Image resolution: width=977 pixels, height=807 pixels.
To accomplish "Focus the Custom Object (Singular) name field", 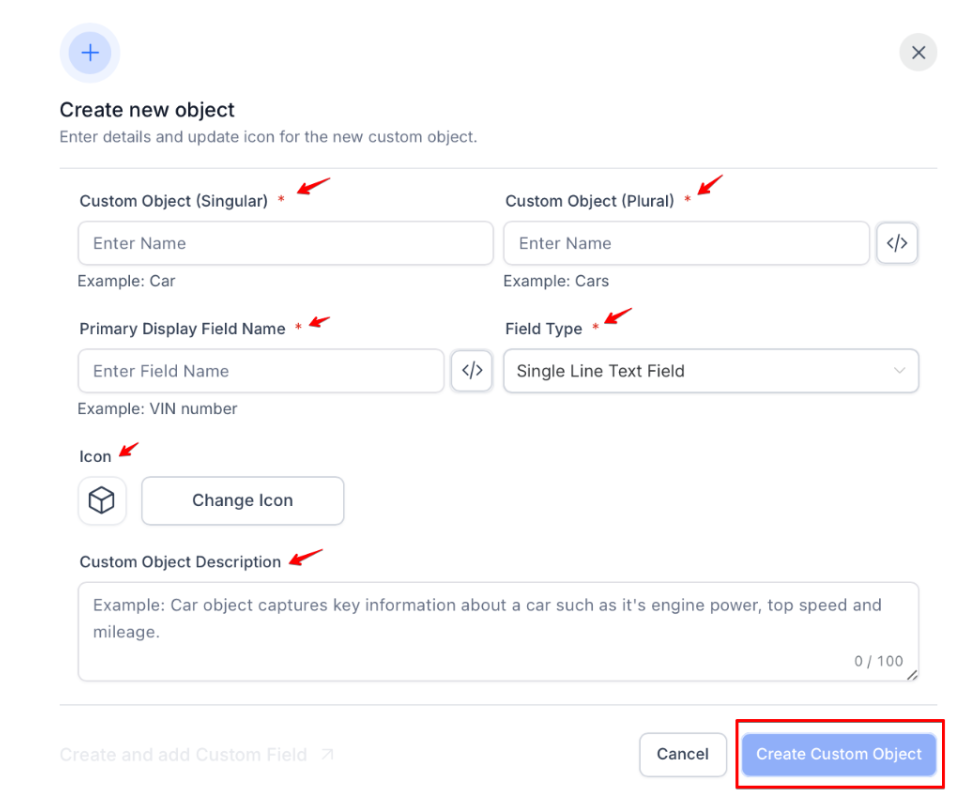I will 285,243.
